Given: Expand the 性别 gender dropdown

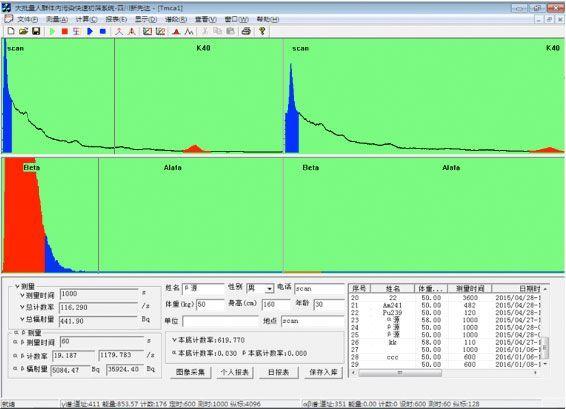Looking at the screenshot, I should (x=269, y=289).
